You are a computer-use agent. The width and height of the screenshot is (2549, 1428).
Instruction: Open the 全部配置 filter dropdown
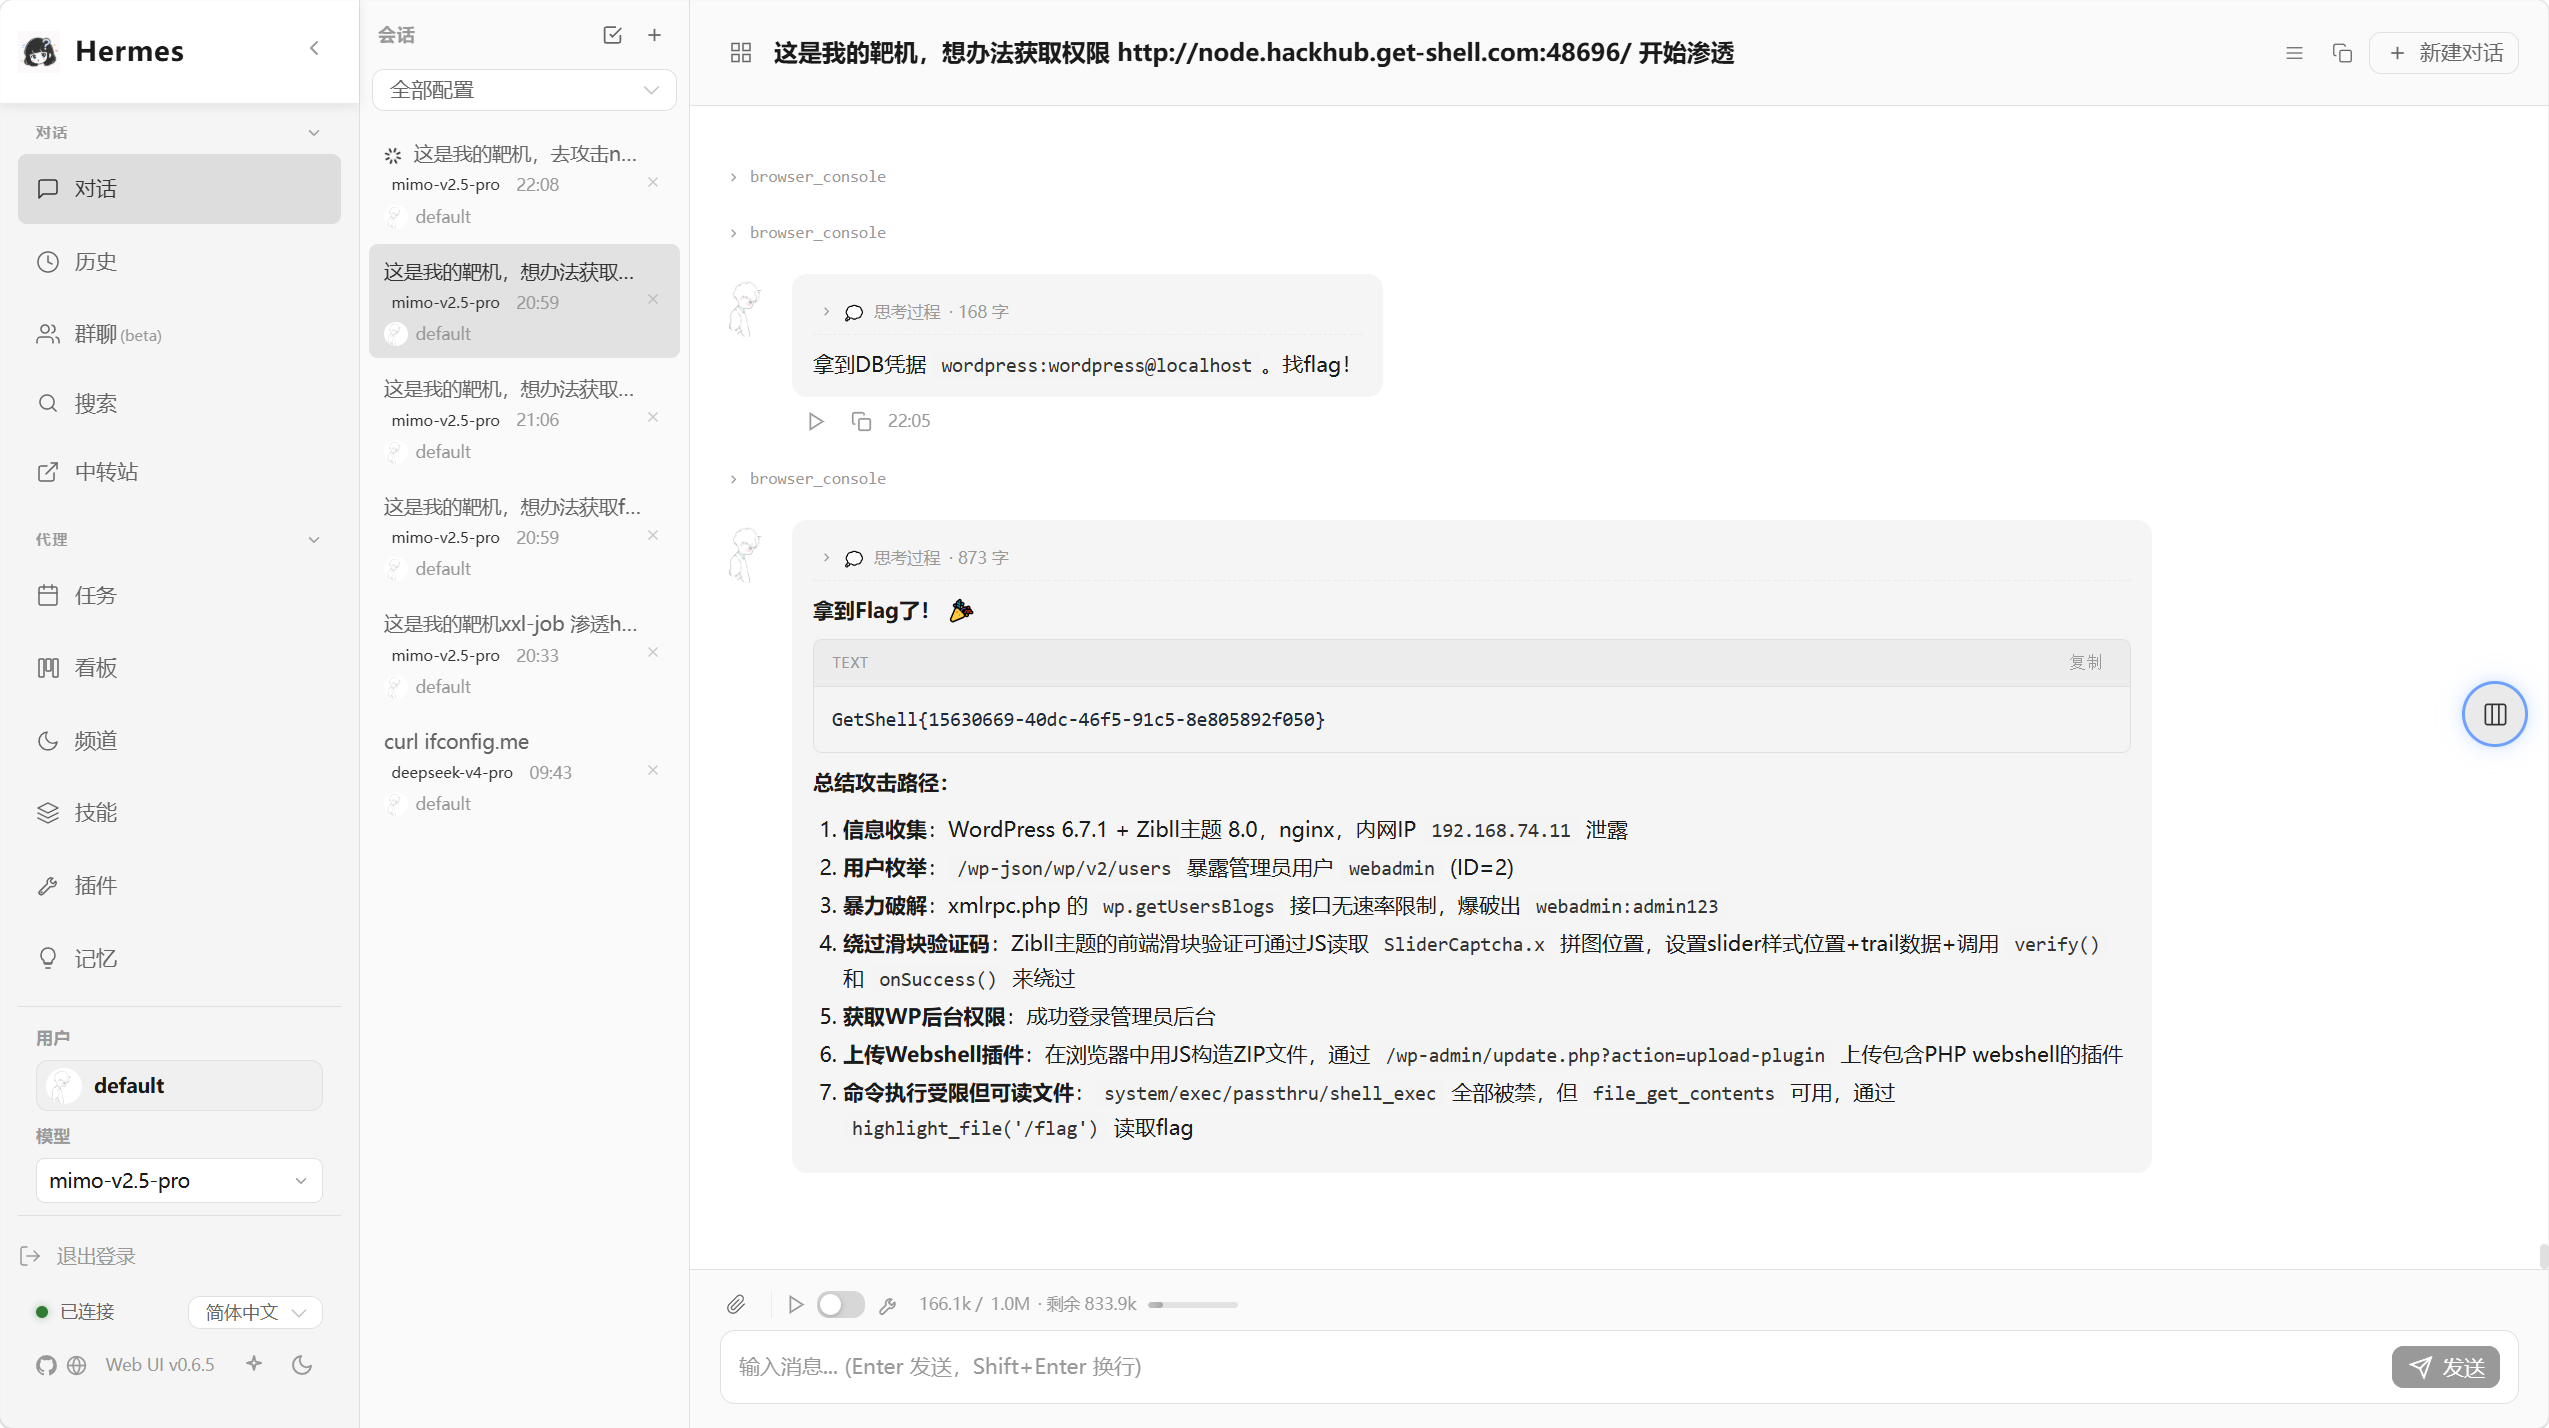point(524,90)
